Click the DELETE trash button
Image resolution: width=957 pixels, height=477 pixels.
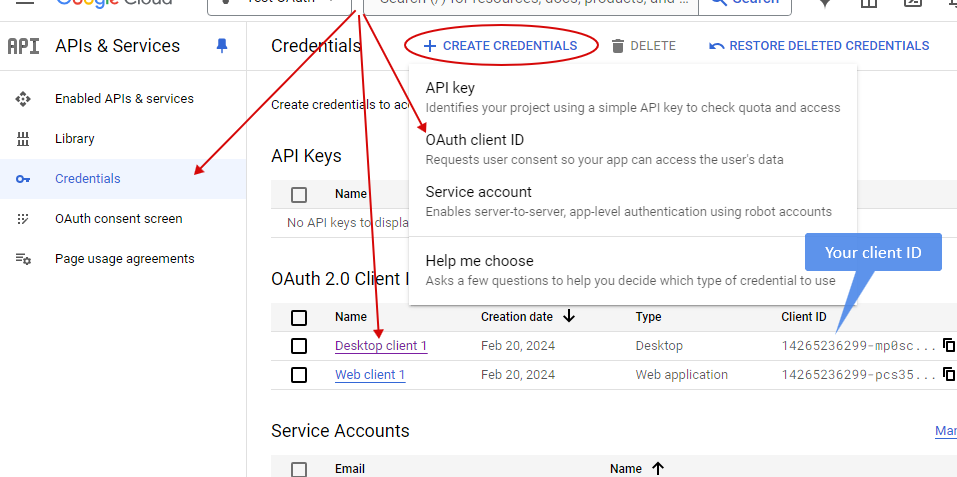(x=644, y=46)
